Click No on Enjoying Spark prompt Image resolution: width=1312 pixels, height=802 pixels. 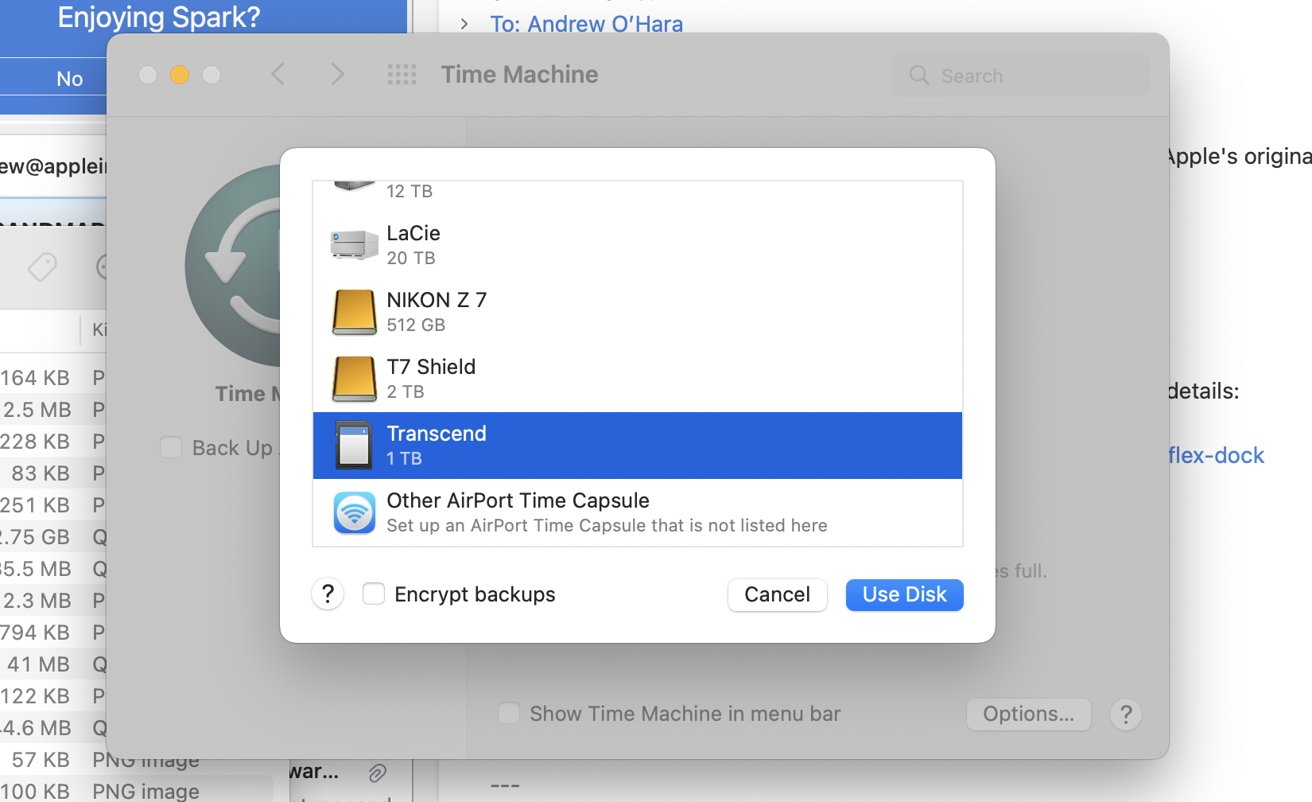pos(69,78)
